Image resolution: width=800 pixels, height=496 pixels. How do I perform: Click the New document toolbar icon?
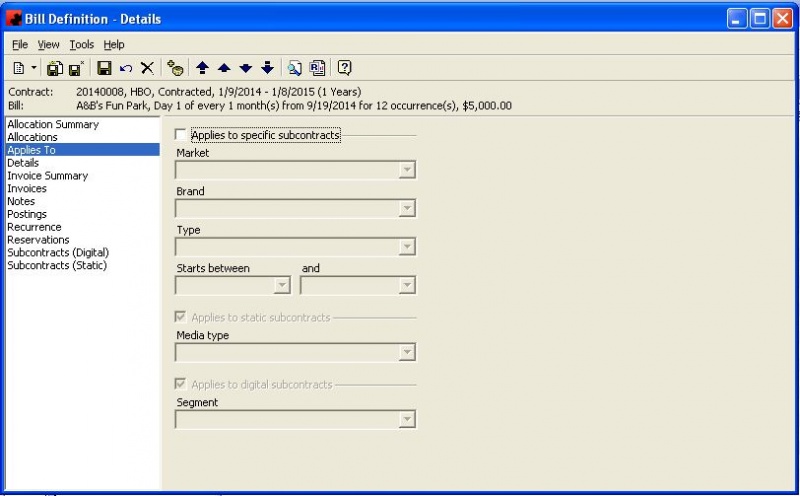click(x=19, y=68)
